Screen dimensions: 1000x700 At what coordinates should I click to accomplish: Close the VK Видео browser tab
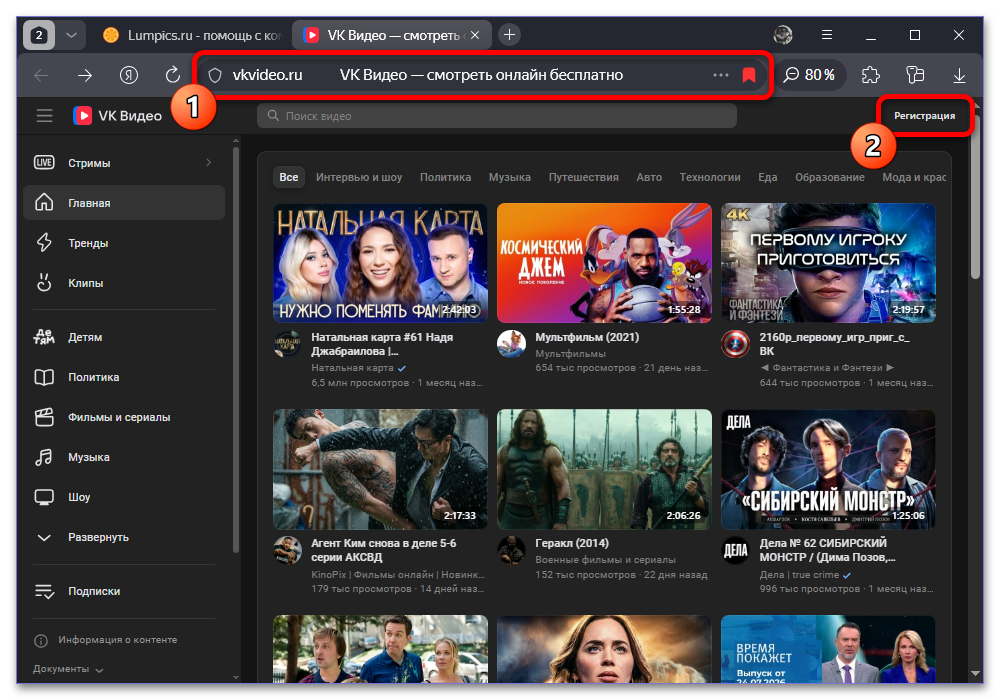point(475,36)
